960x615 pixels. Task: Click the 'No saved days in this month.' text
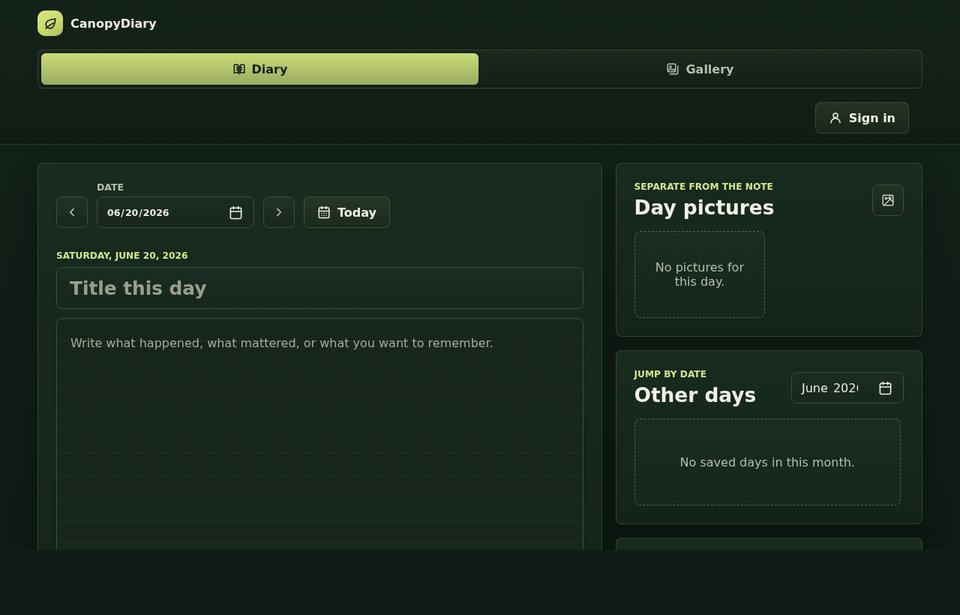point(767,462)
